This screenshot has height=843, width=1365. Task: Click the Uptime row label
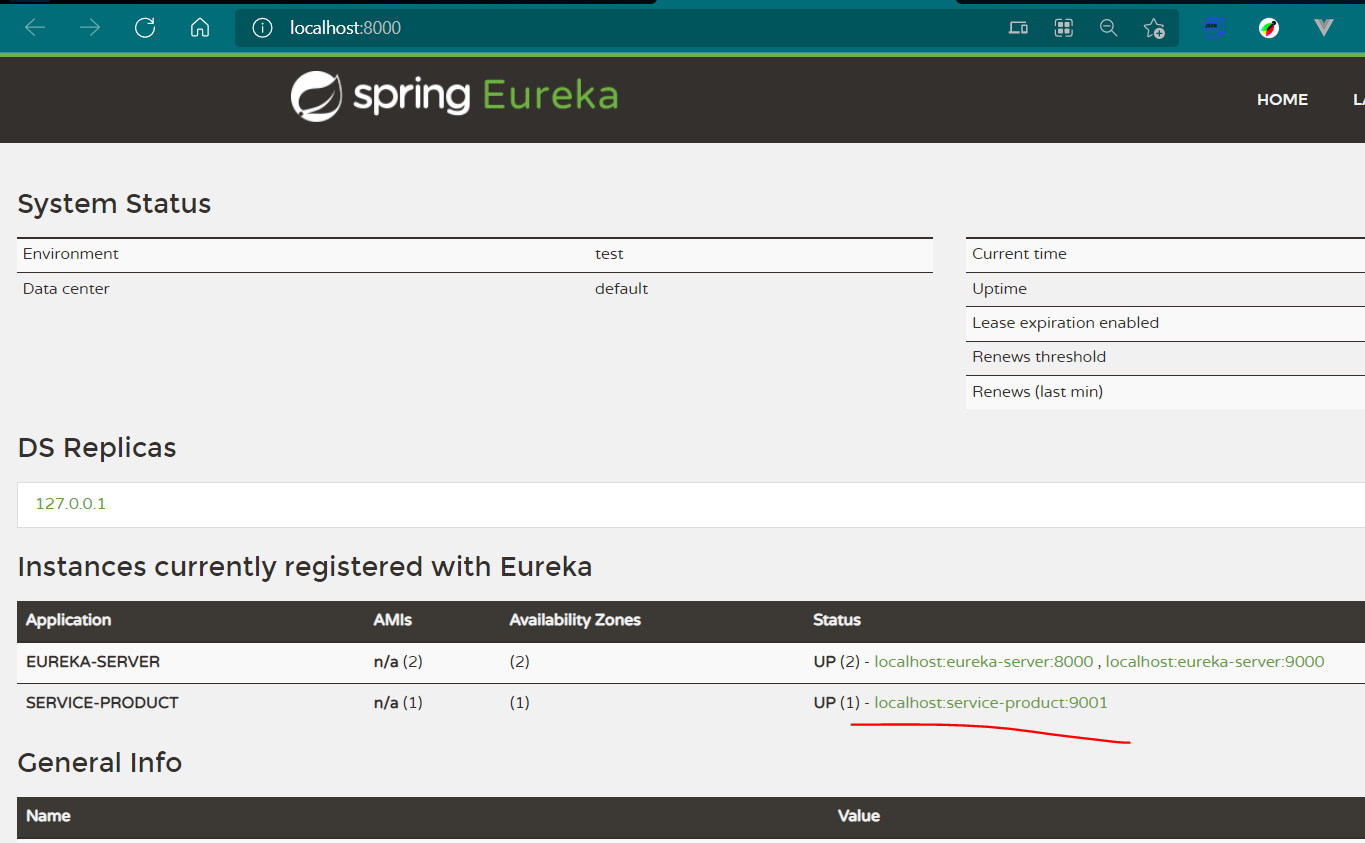pyautogui.click(x=999, y=289)
